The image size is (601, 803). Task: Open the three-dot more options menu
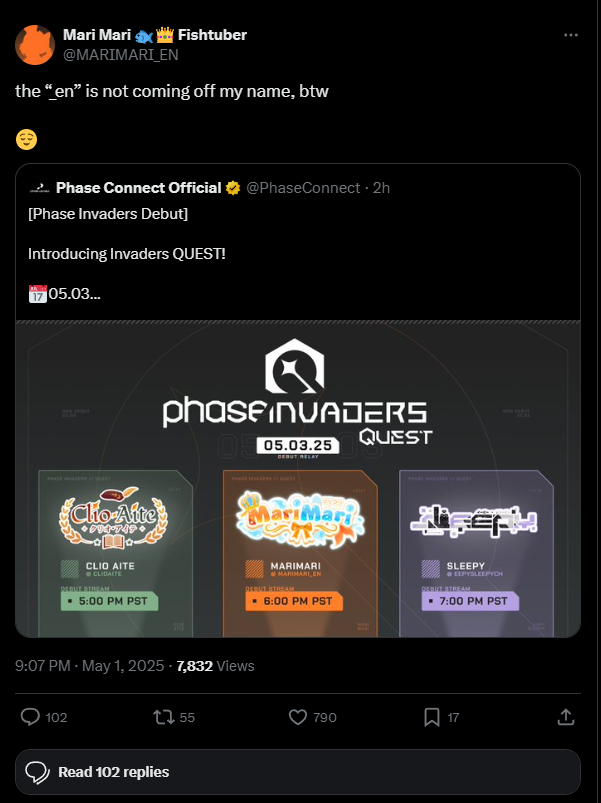[570, 35]
